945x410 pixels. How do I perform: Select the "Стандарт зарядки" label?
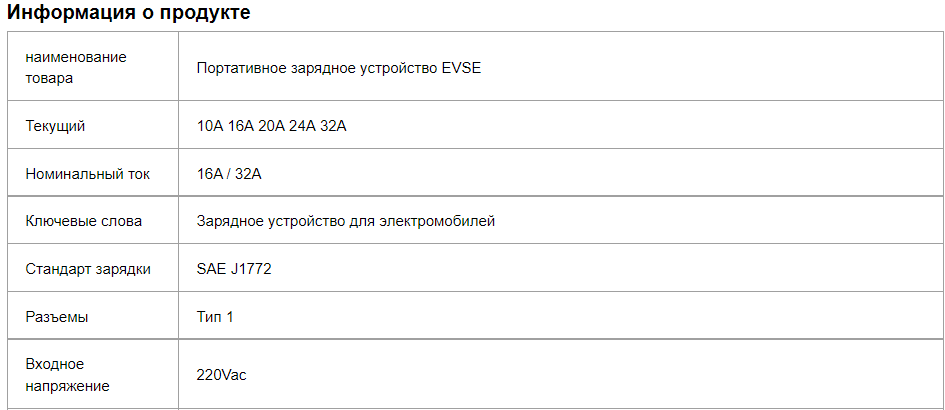pyautogui.click(x=88, y=269)
